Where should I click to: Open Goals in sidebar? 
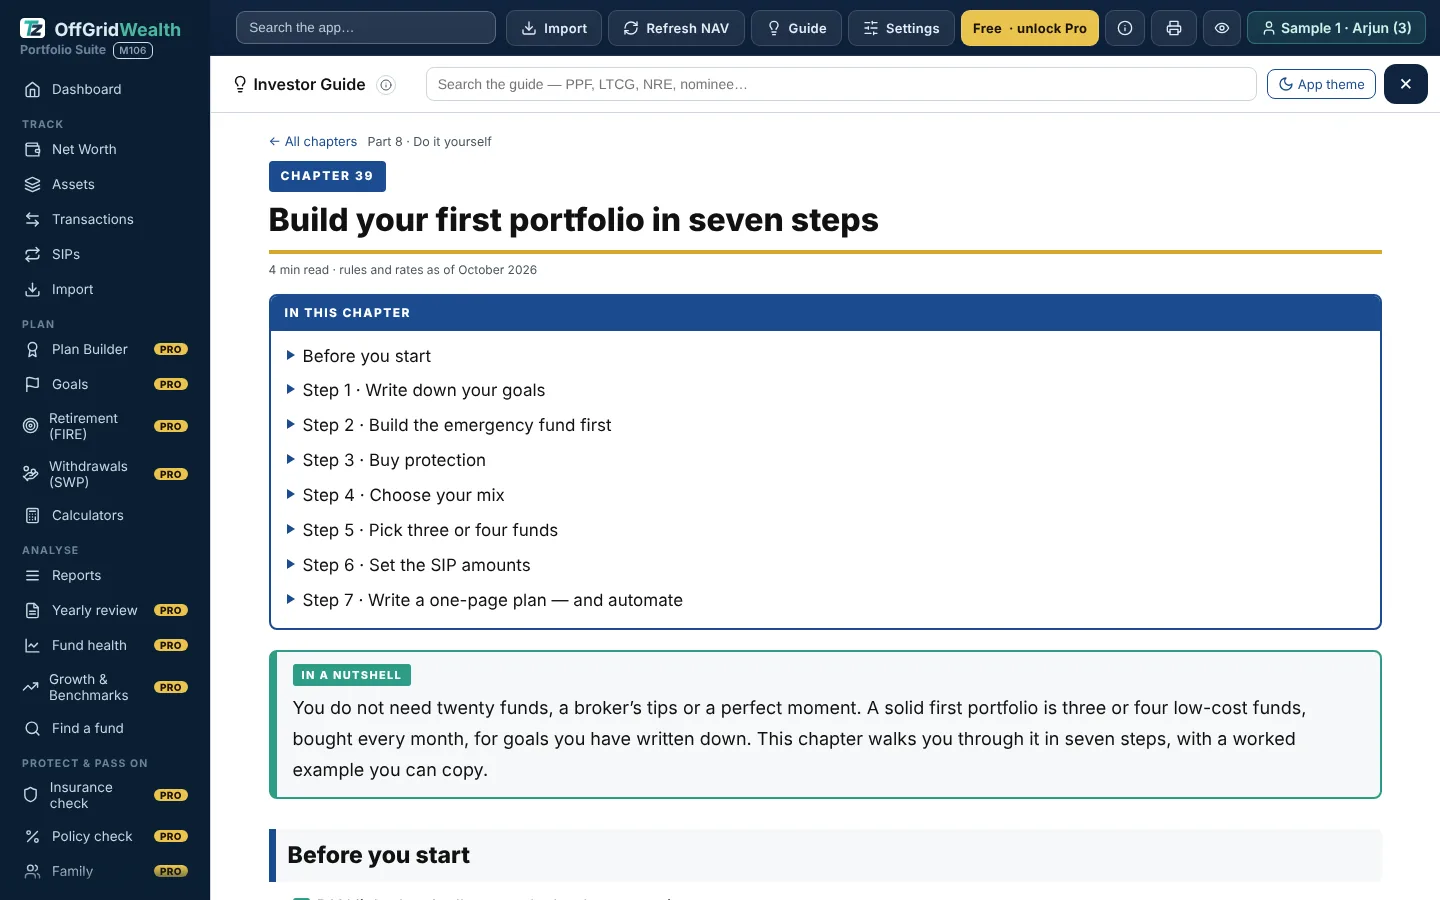coord(105,384)
